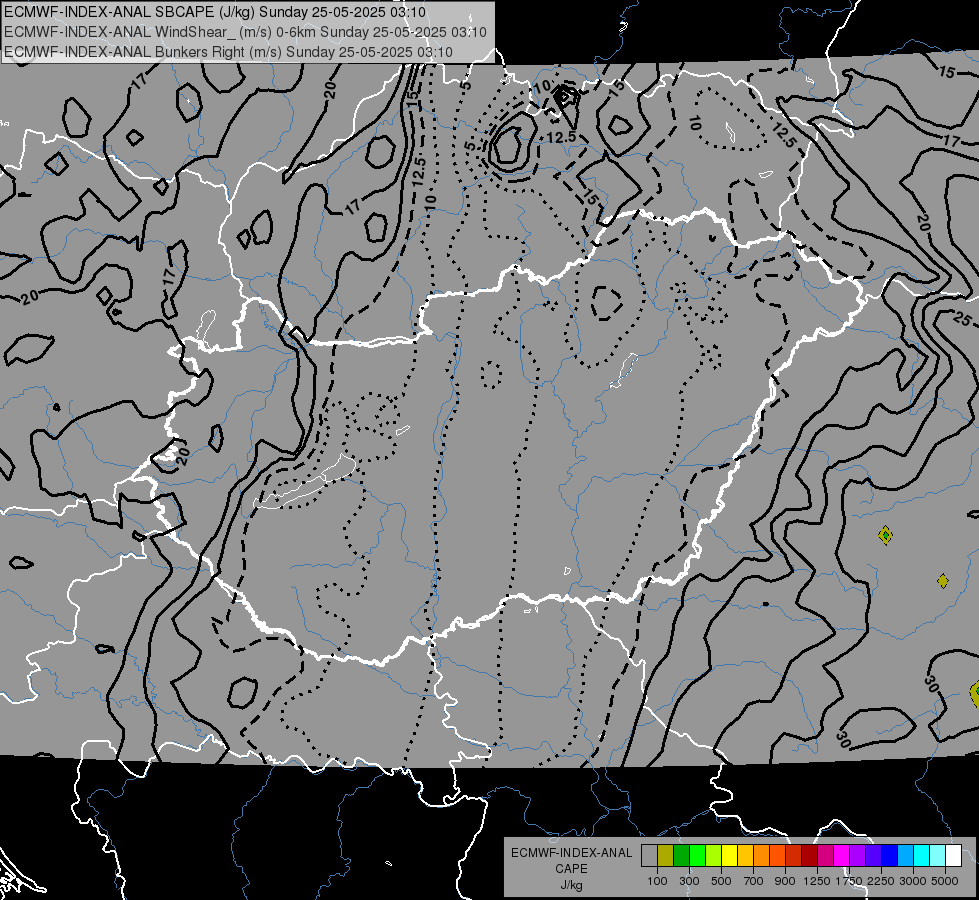Select the olive legend swatch after 100
Screen dimensions: 979x900
pyautogui.click(x=666, y=856)
